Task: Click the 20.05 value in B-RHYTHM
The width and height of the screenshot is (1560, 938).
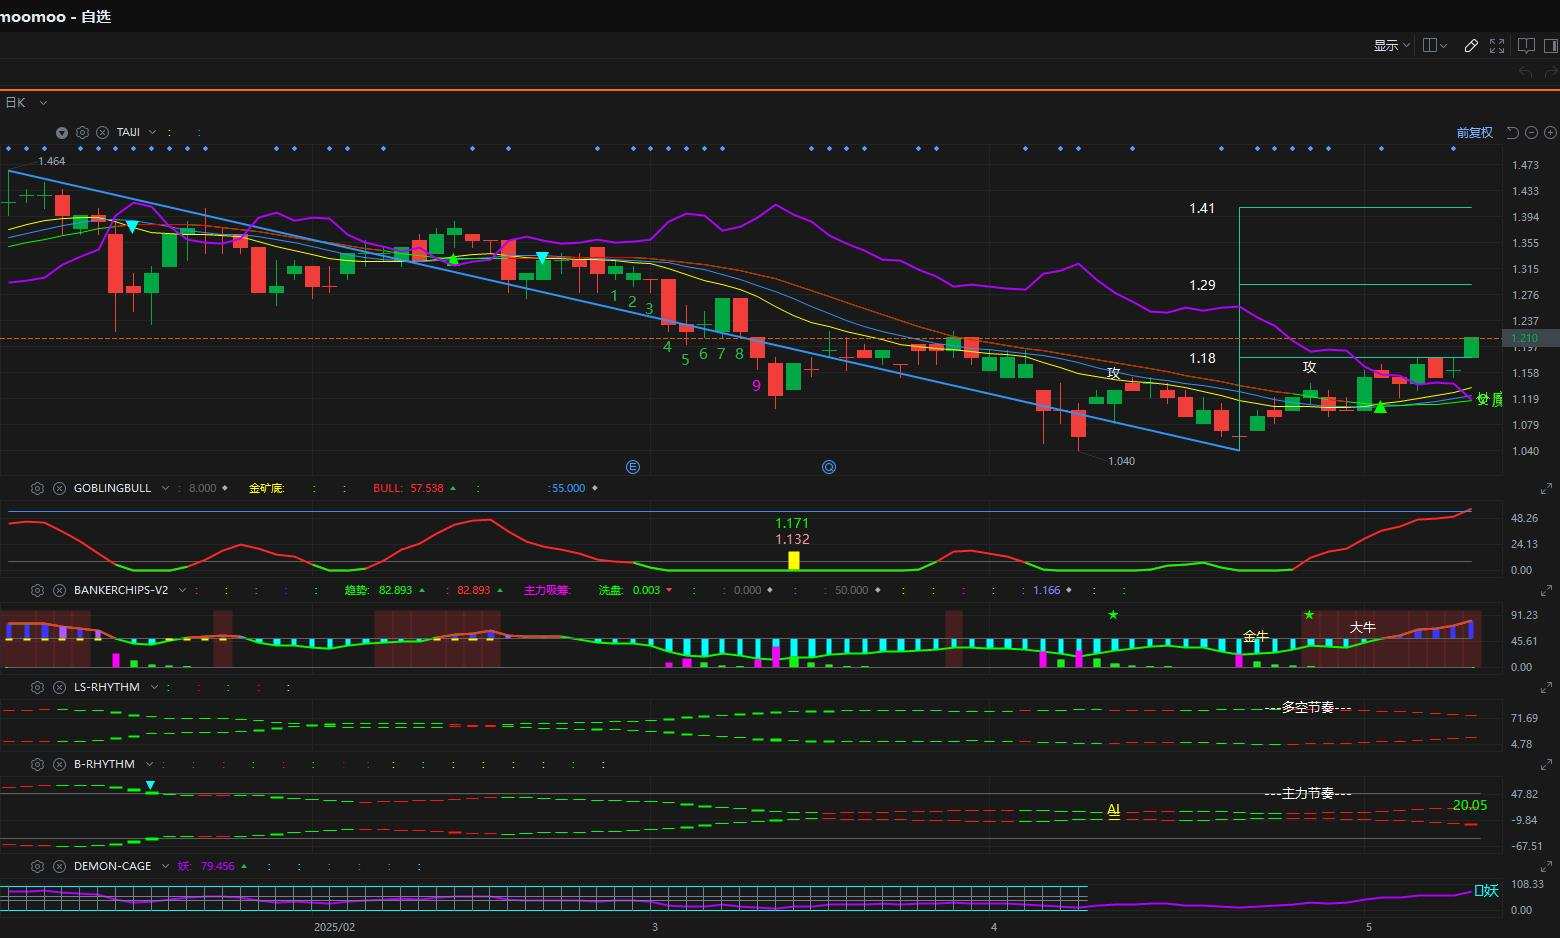Action: click(1470, 805)
